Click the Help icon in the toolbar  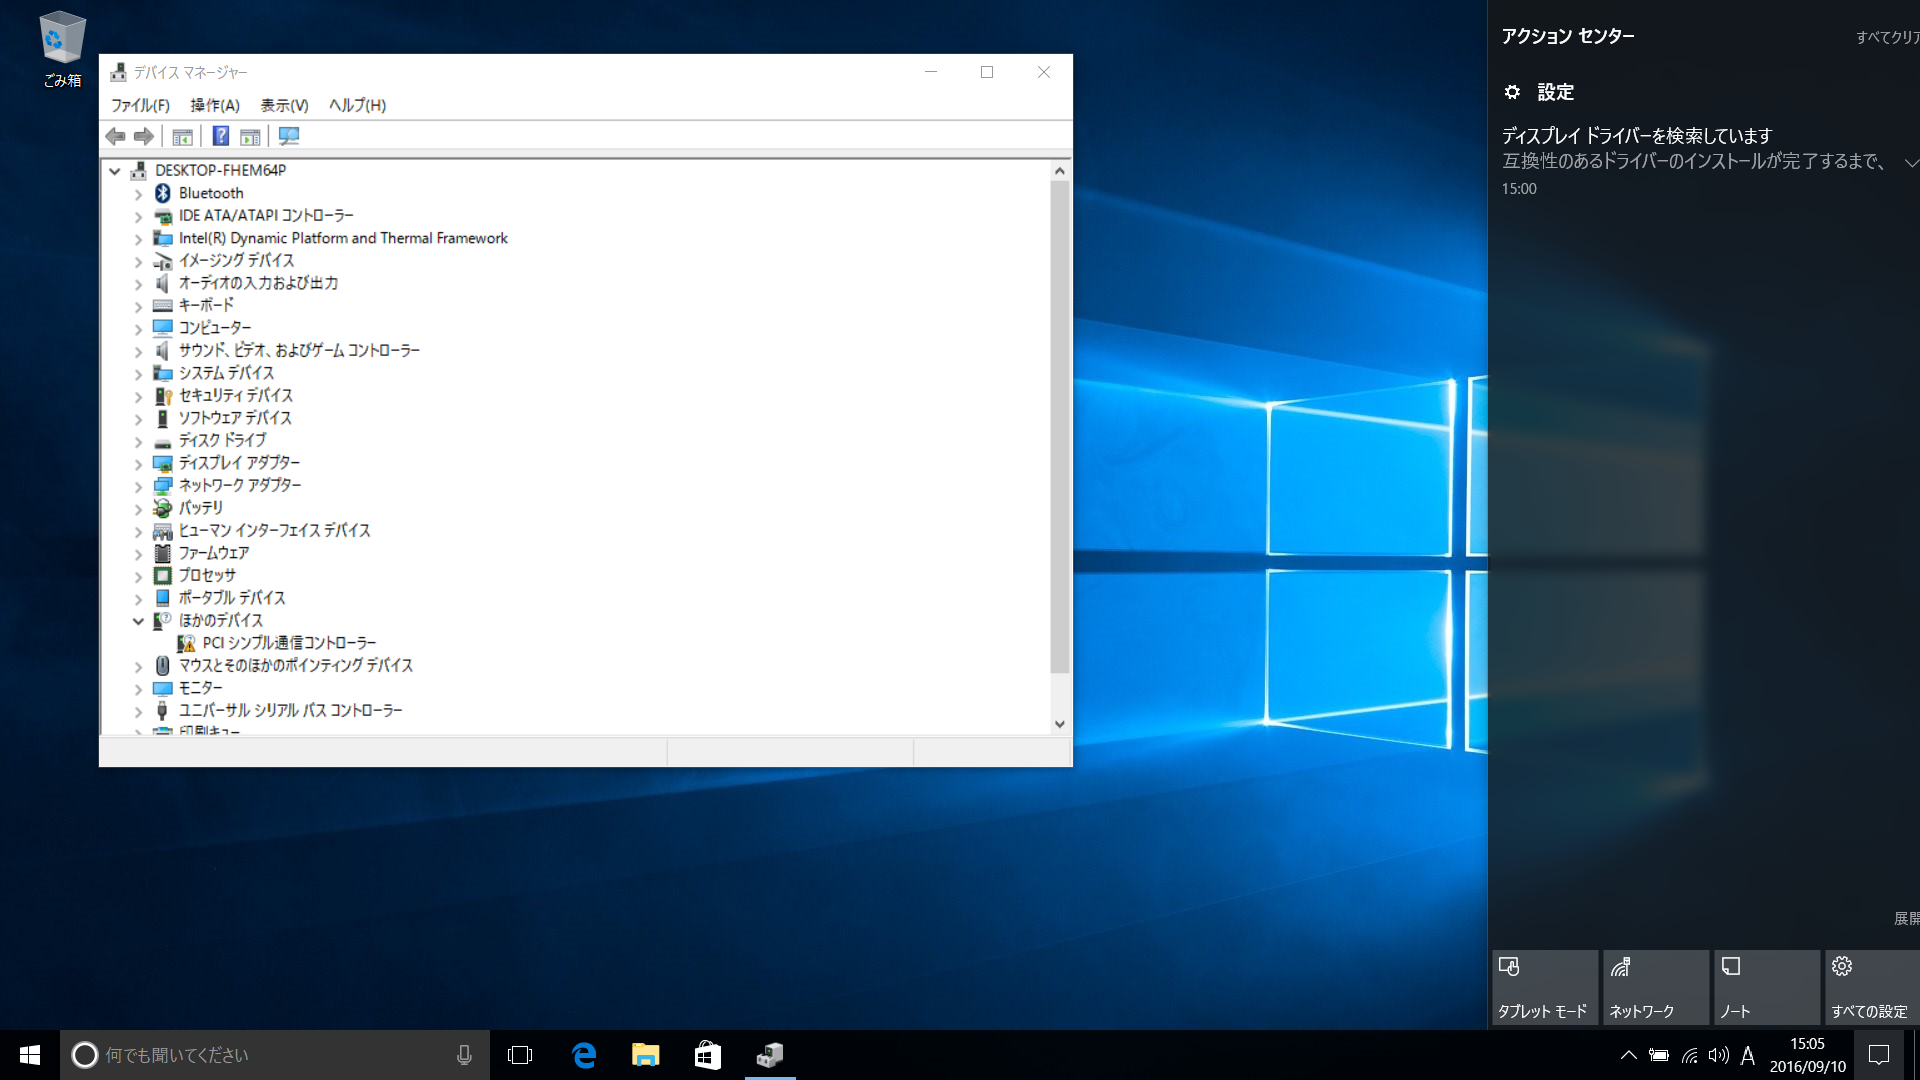coord(221,136)
